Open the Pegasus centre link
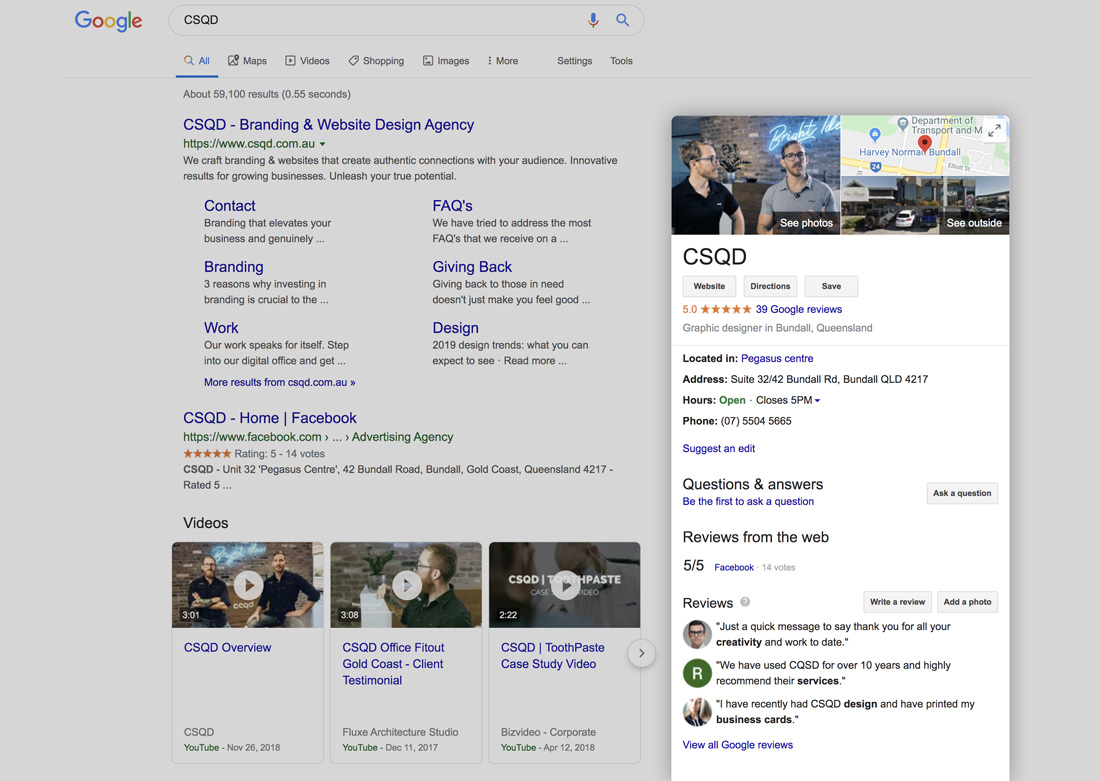The width and height of the screenshot is (1100, 781). [x=777, y=359]
